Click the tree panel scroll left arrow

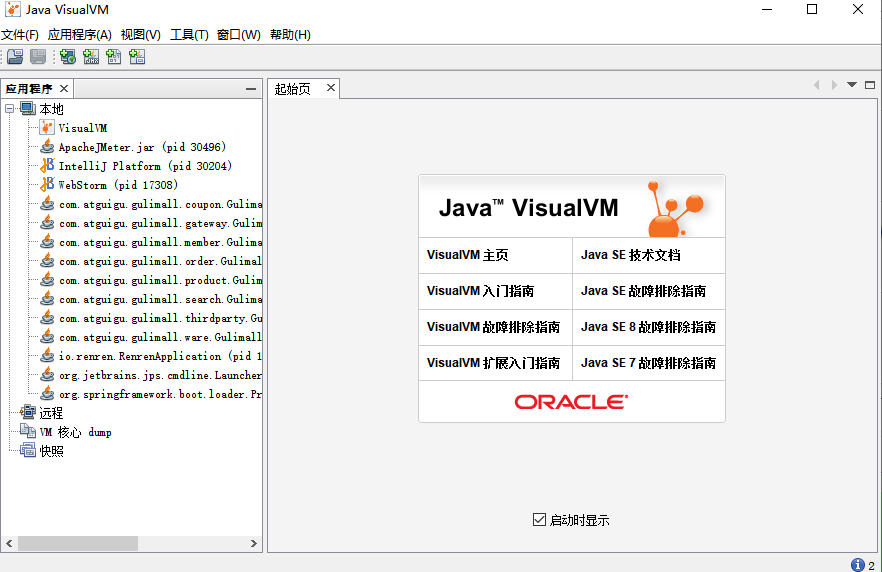click(x=9, y=543)
